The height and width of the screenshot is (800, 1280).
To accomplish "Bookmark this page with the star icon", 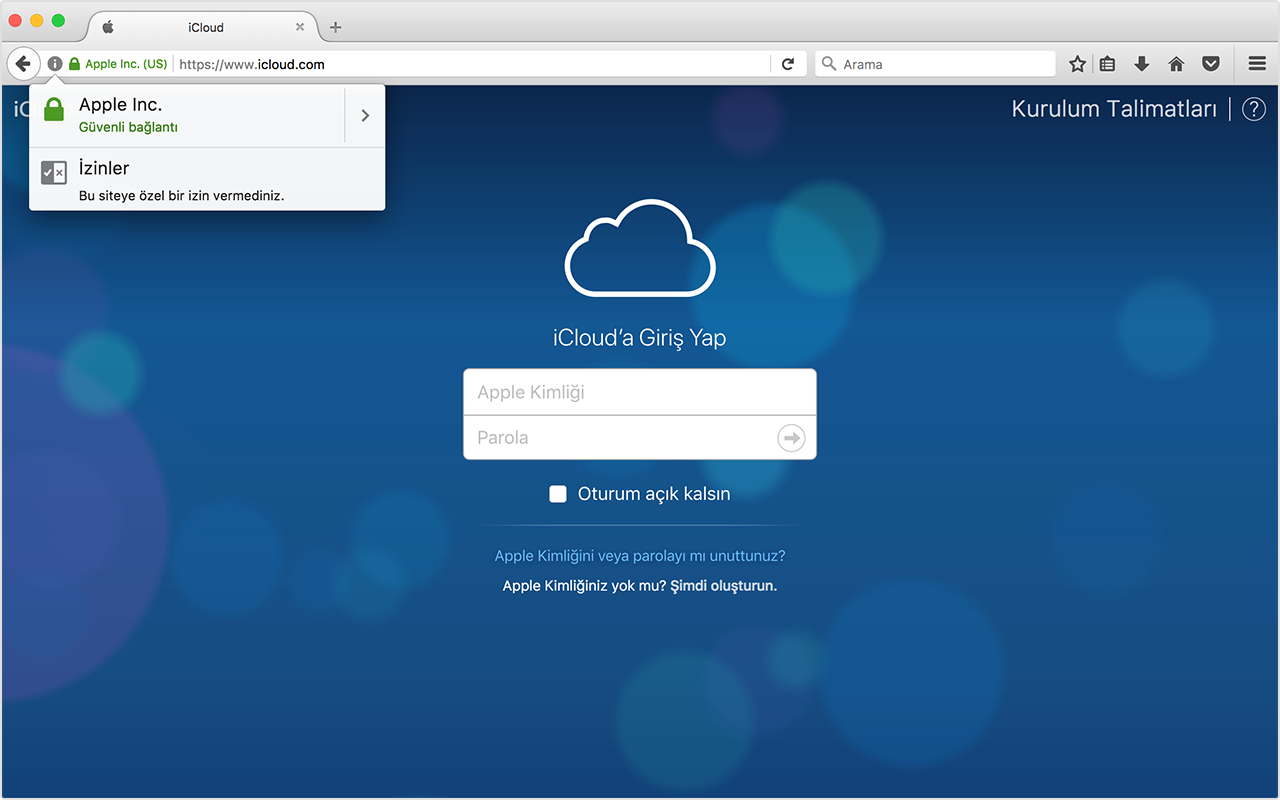I will 1077,64.
